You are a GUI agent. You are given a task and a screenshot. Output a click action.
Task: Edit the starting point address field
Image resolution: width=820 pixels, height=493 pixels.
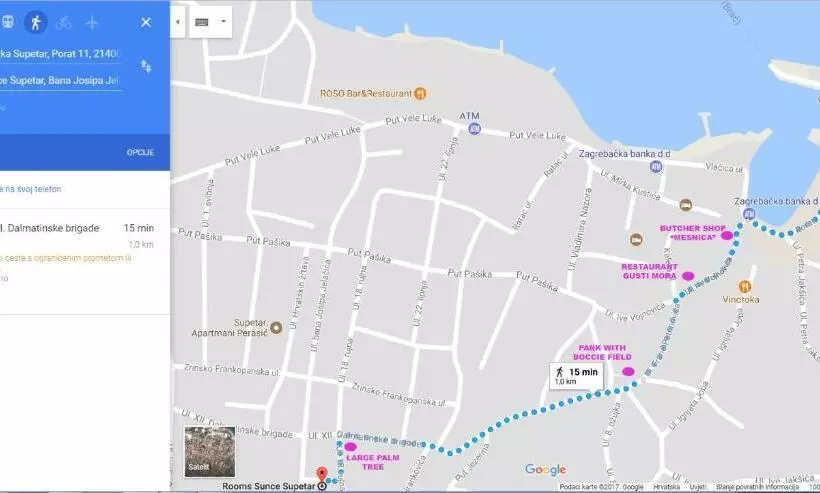pyautogui.click(x=60, y=54)
